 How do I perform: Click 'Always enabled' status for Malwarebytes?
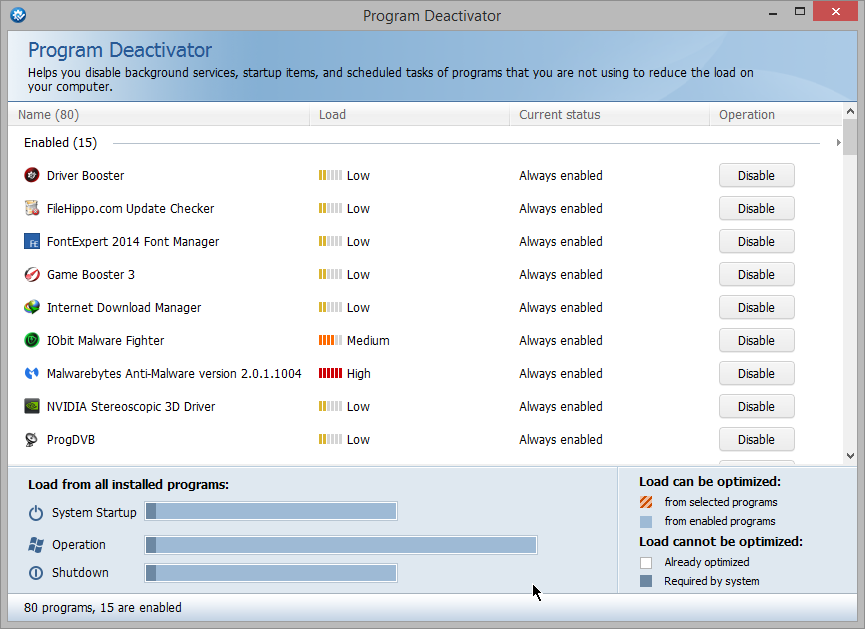pos(560,374)
